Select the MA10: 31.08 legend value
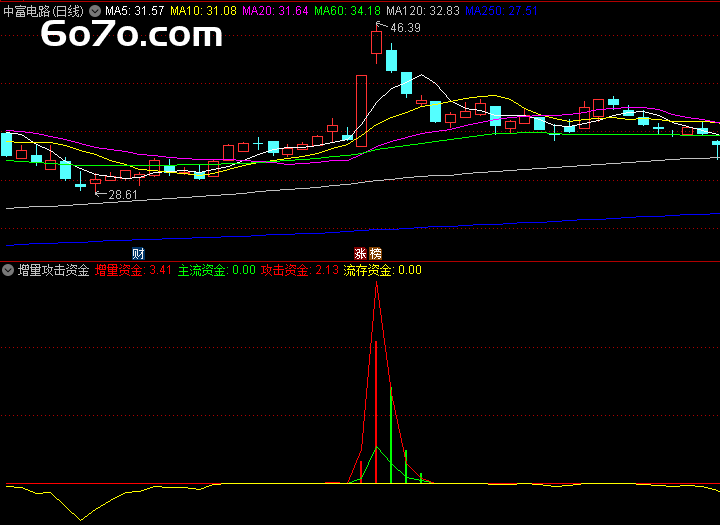The width and height of the screenshot is (720, 525). [203, 11]
